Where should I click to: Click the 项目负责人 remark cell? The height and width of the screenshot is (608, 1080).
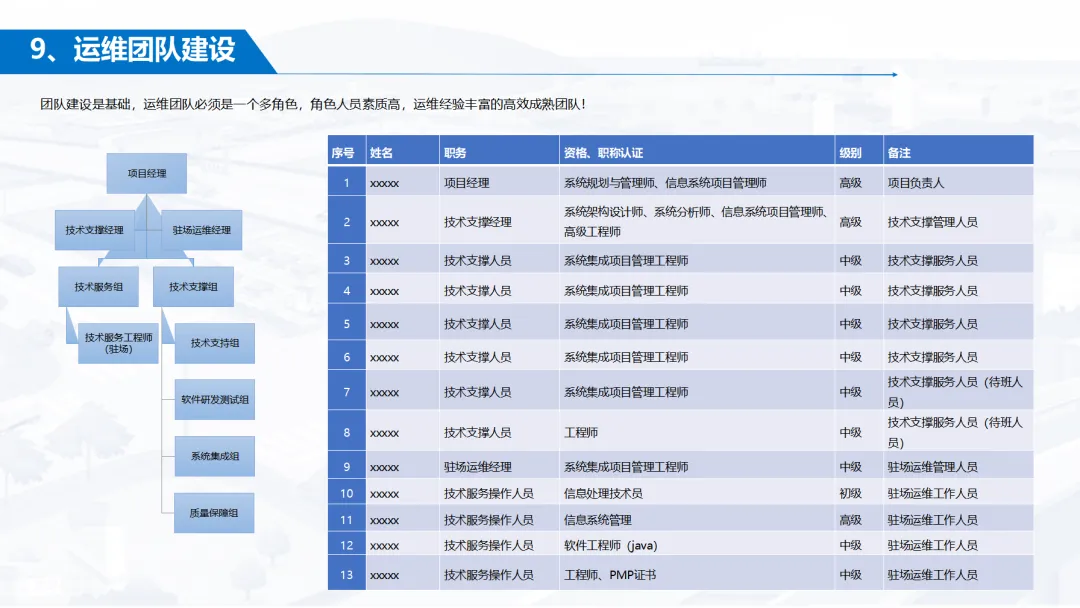pyautogui.click(x=958, y=182)
